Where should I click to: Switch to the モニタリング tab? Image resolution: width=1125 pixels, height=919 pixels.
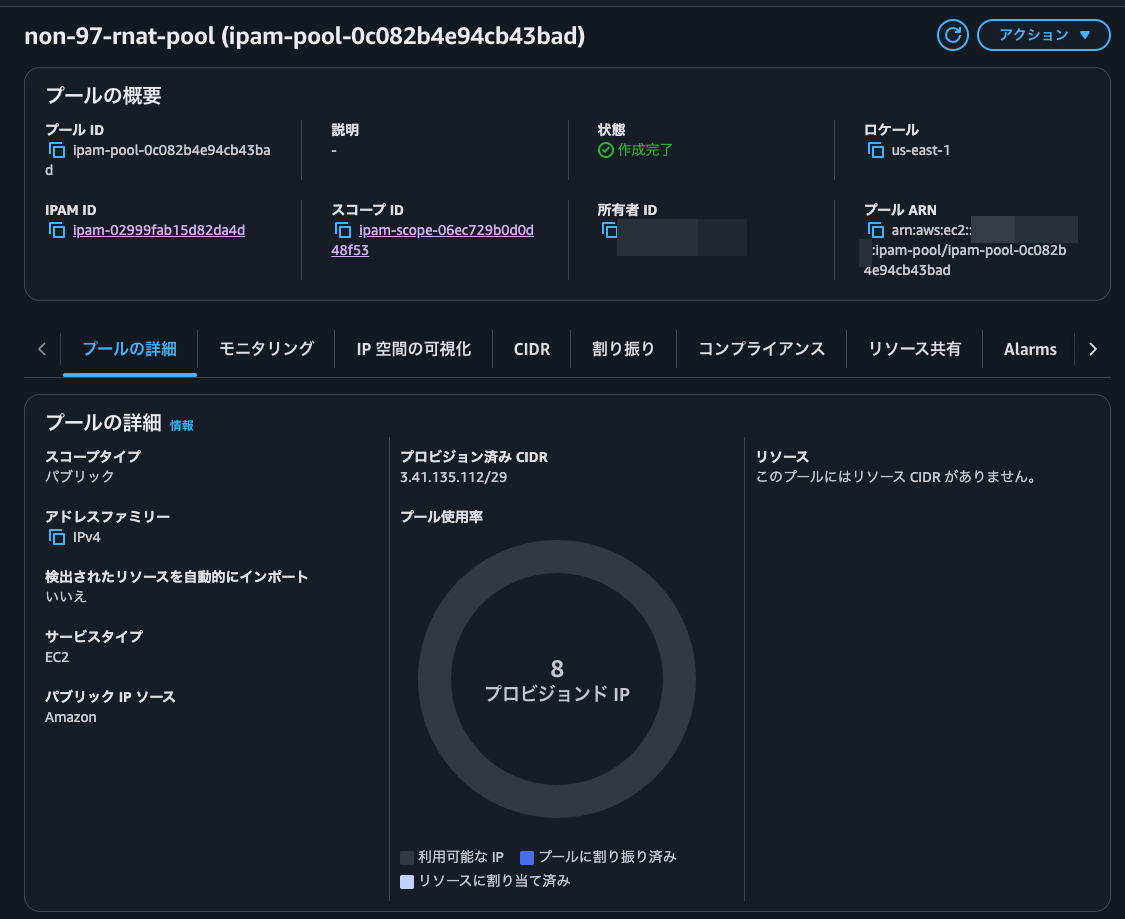point(264,349)
